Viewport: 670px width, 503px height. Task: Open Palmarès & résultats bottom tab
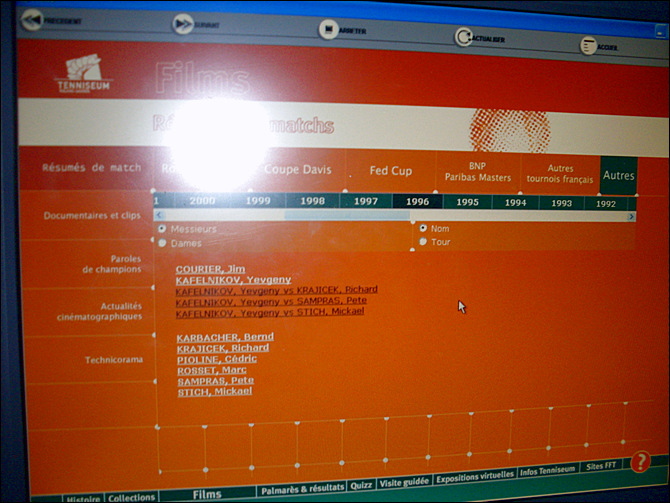tap(302, 488)
